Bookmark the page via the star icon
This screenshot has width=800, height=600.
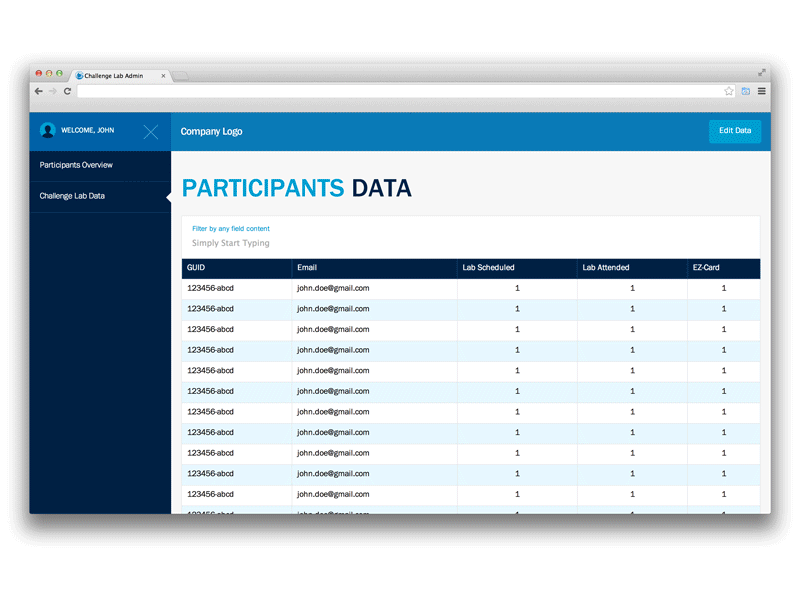pos(729,90)
